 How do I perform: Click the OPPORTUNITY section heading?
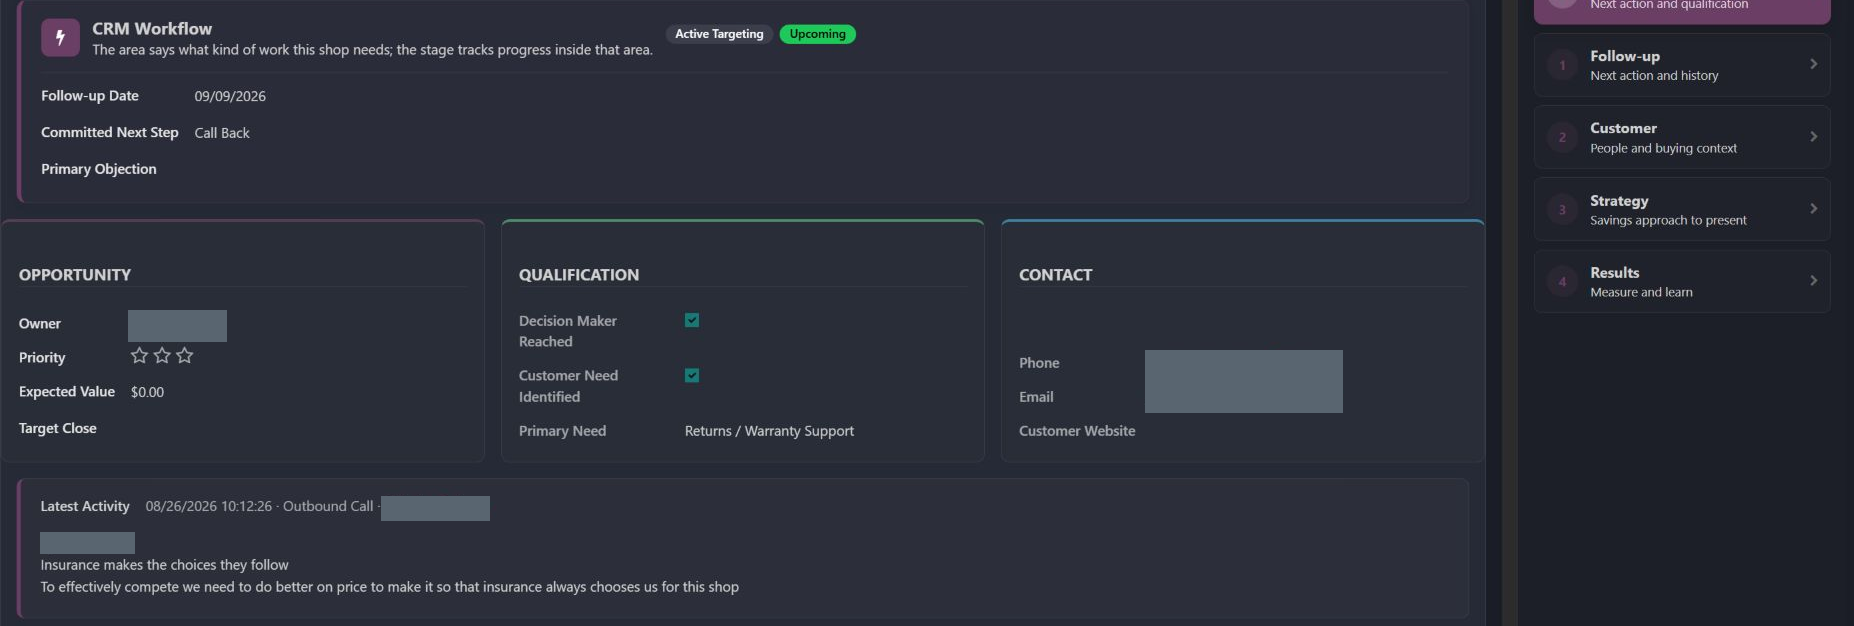75,275
